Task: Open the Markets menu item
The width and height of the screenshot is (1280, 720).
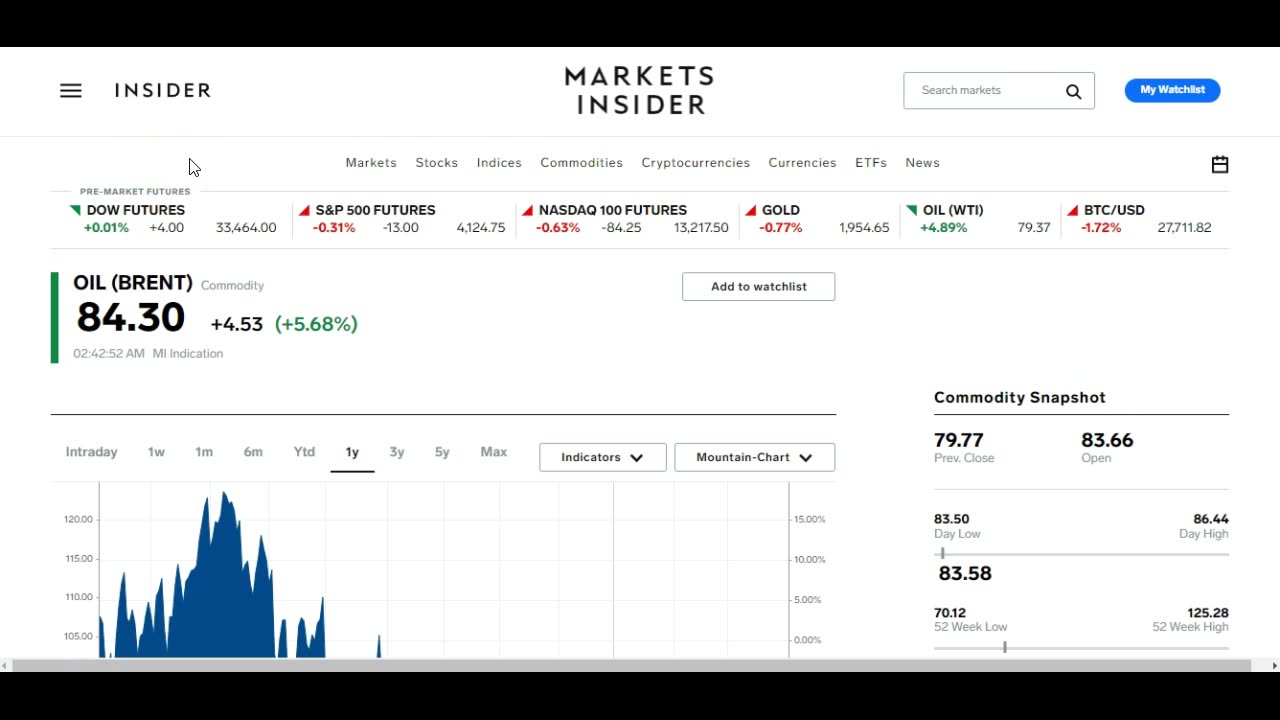Action: (371, 163)
